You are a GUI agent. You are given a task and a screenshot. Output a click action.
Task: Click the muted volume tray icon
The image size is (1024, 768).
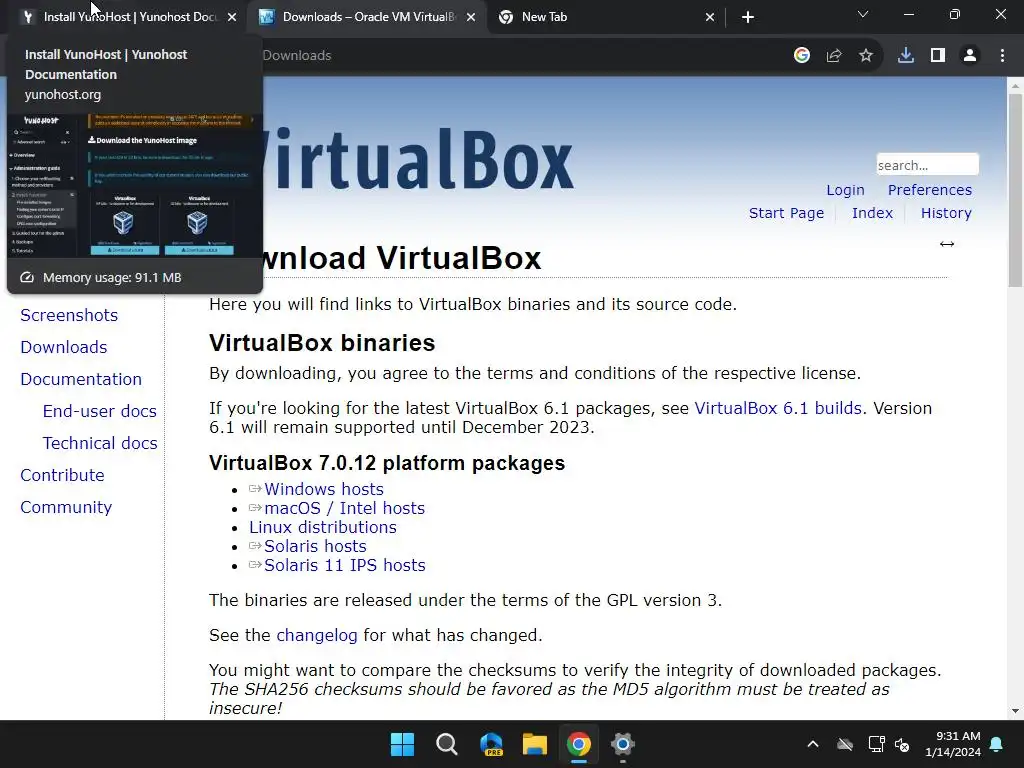coord(902,744)
